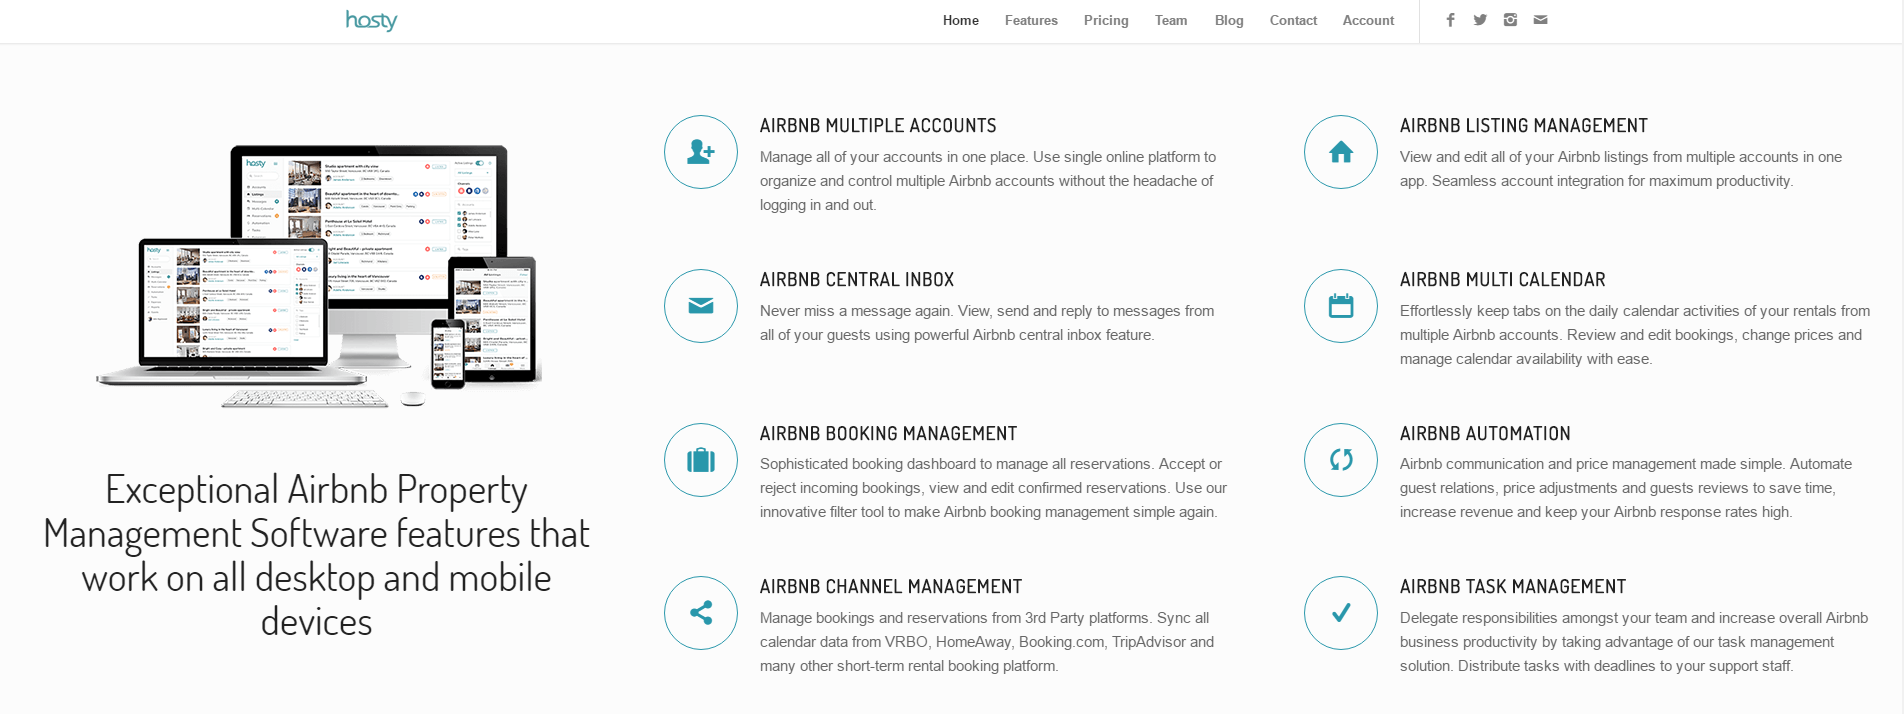Click the Airbnb Listing Management heading

click(1524, 126)
